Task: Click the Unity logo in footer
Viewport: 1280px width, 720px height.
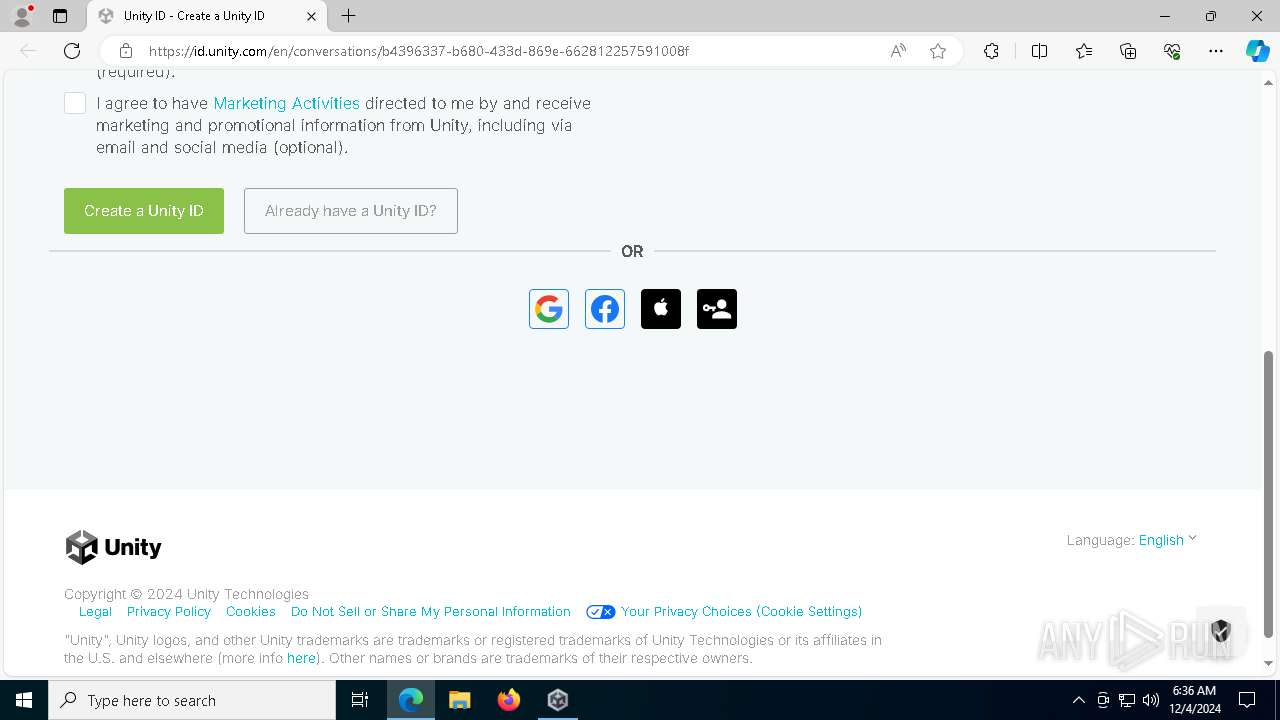Action: [113, 547]
